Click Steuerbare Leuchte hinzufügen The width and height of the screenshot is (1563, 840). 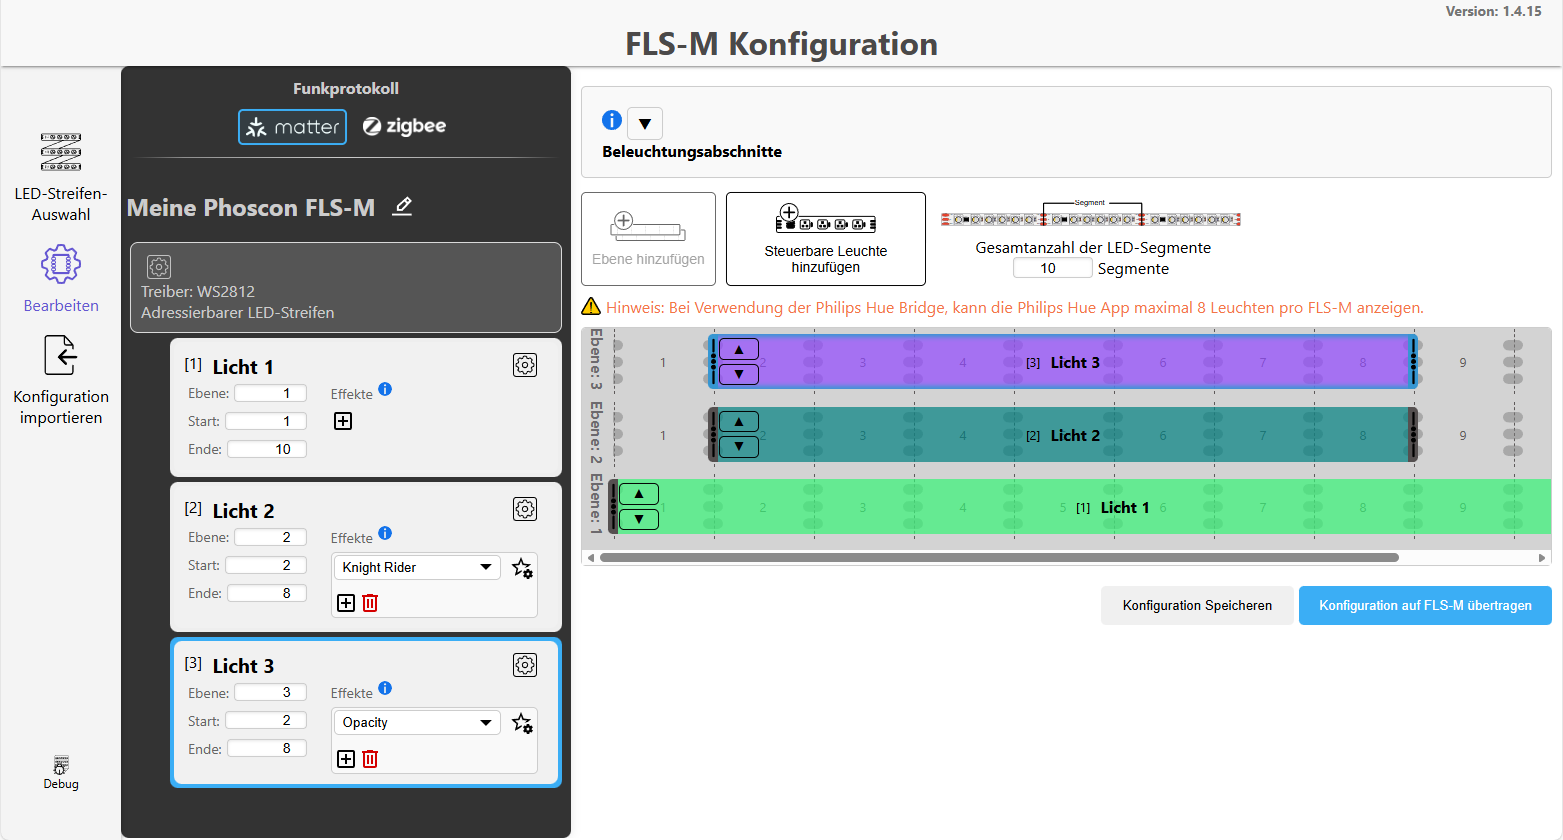click(825, 239)
